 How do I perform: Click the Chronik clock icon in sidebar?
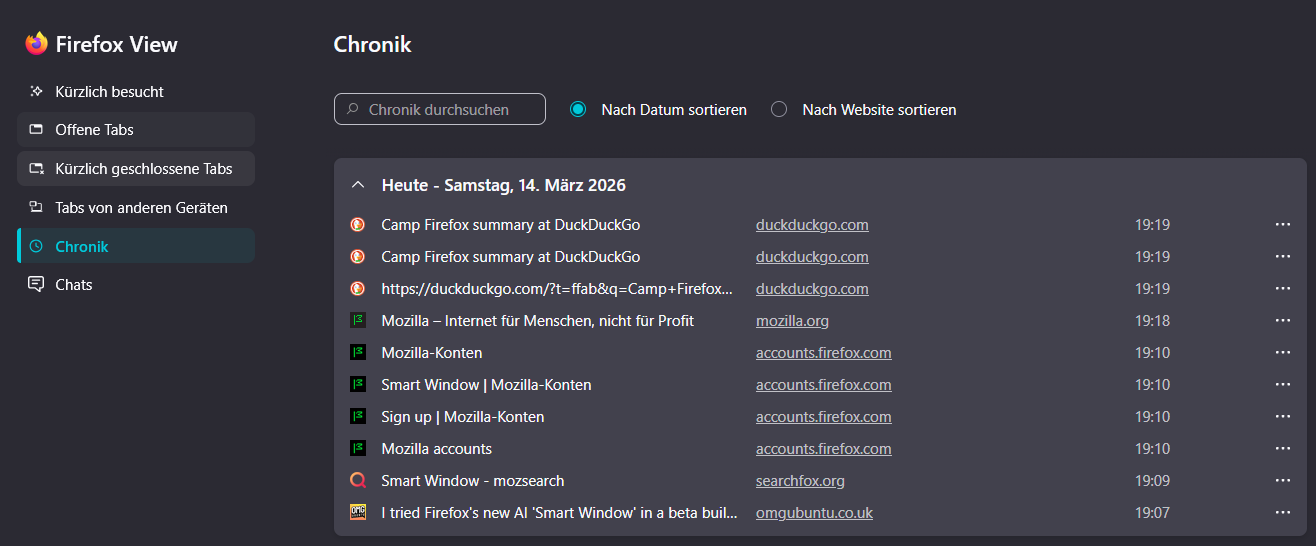36,246
